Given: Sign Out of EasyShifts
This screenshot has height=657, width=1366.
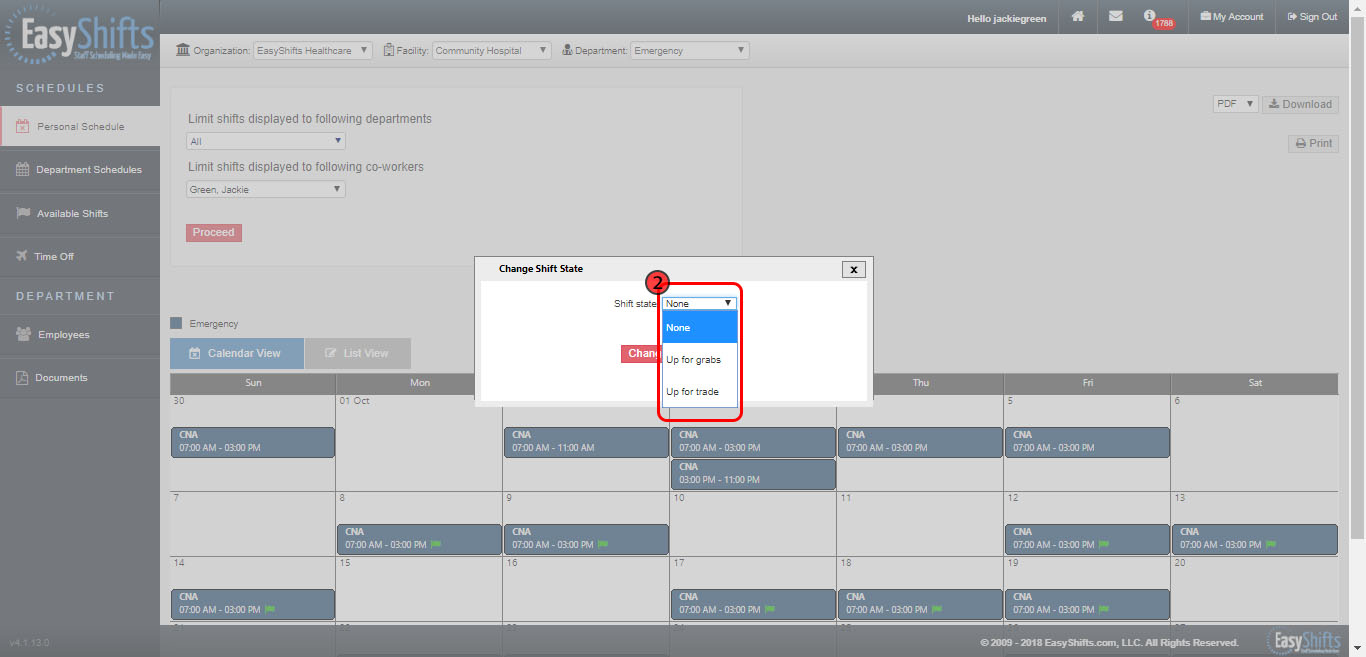Looking at the screenshot, I should point(1312,17).
